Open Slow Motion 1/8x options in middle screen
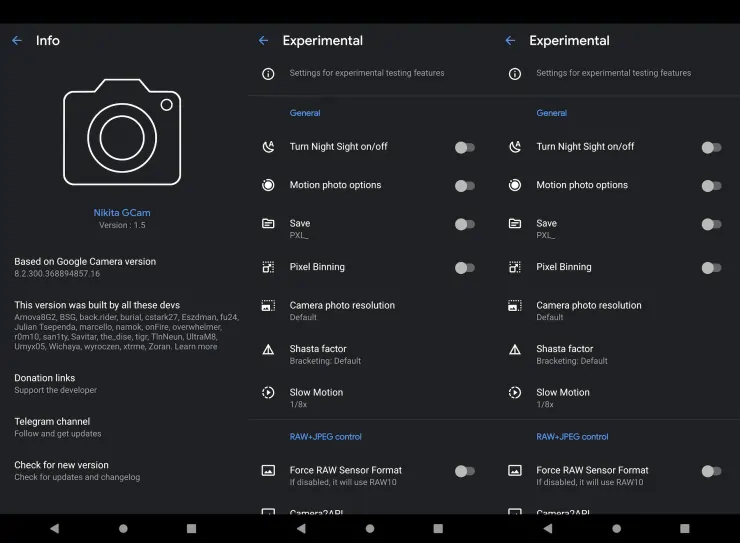The width and height of the screenshot is (740, 543). pyautogui.click(x=370, y=398)
